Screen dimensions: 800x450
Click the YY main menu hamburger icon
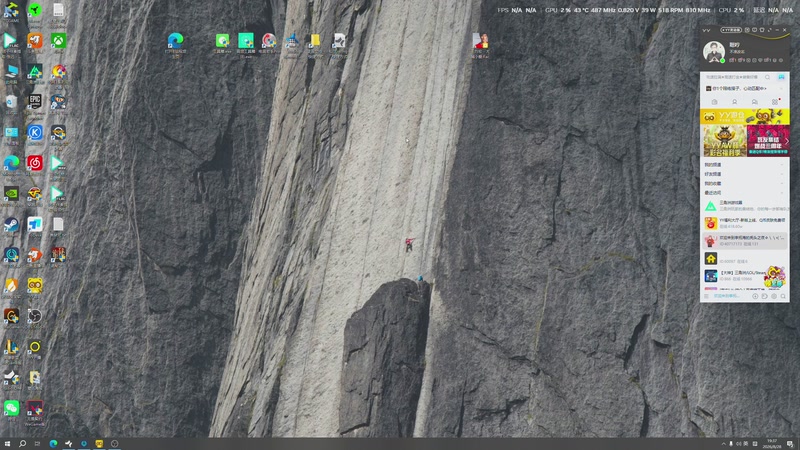[707, 296]
